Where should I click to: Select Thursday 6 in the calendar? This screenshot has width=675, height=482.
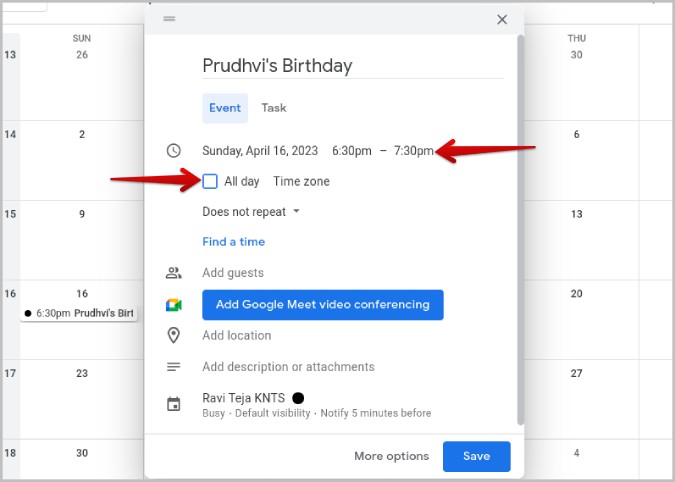[x=576, y=134]
